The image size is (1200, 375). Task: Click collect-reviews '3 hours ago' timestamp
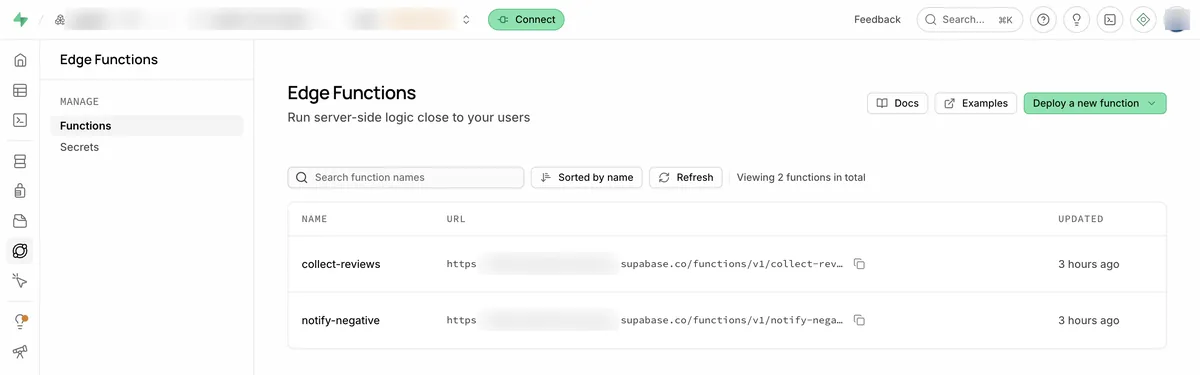[x=1089, y=264]
